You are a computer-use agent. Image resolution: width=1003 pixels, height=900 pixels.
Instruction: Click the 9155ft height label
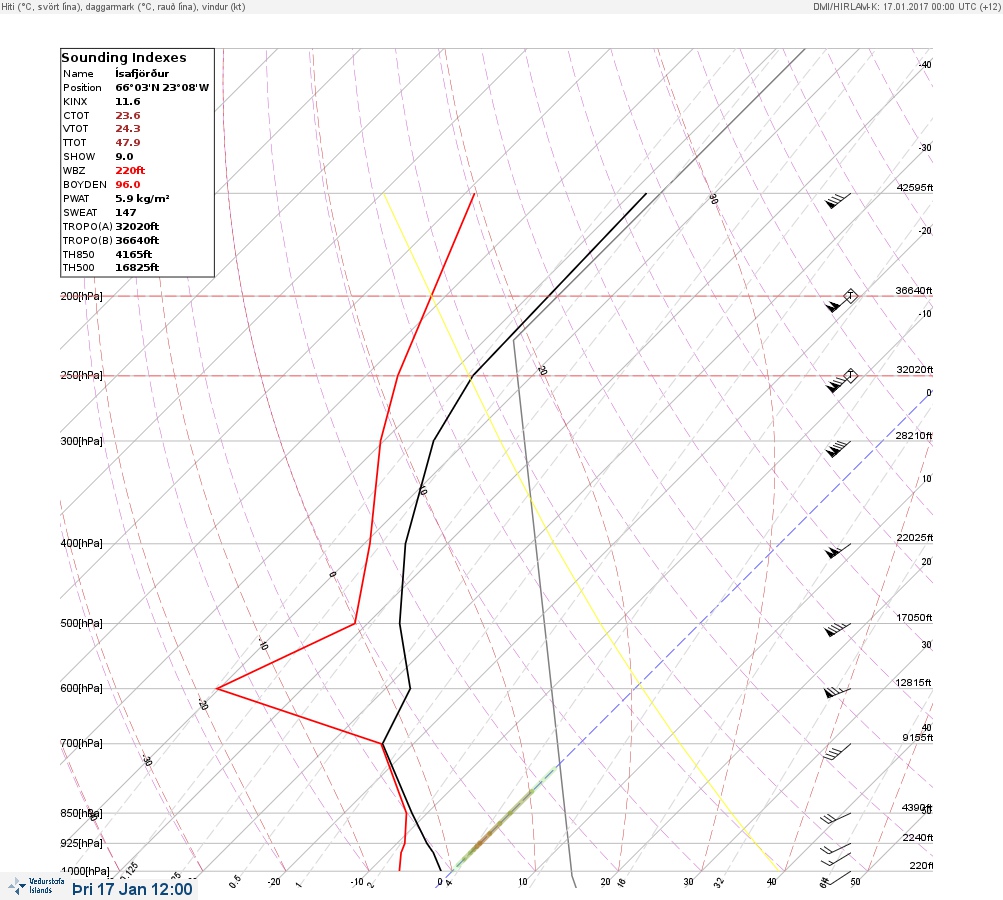[918, 738]
